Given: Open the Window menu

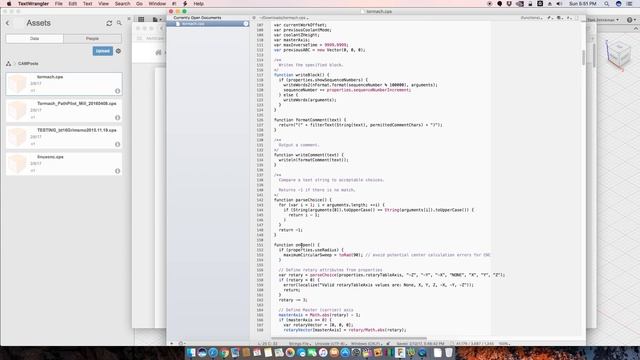Looking at the screenshot, I should (157, 4).
